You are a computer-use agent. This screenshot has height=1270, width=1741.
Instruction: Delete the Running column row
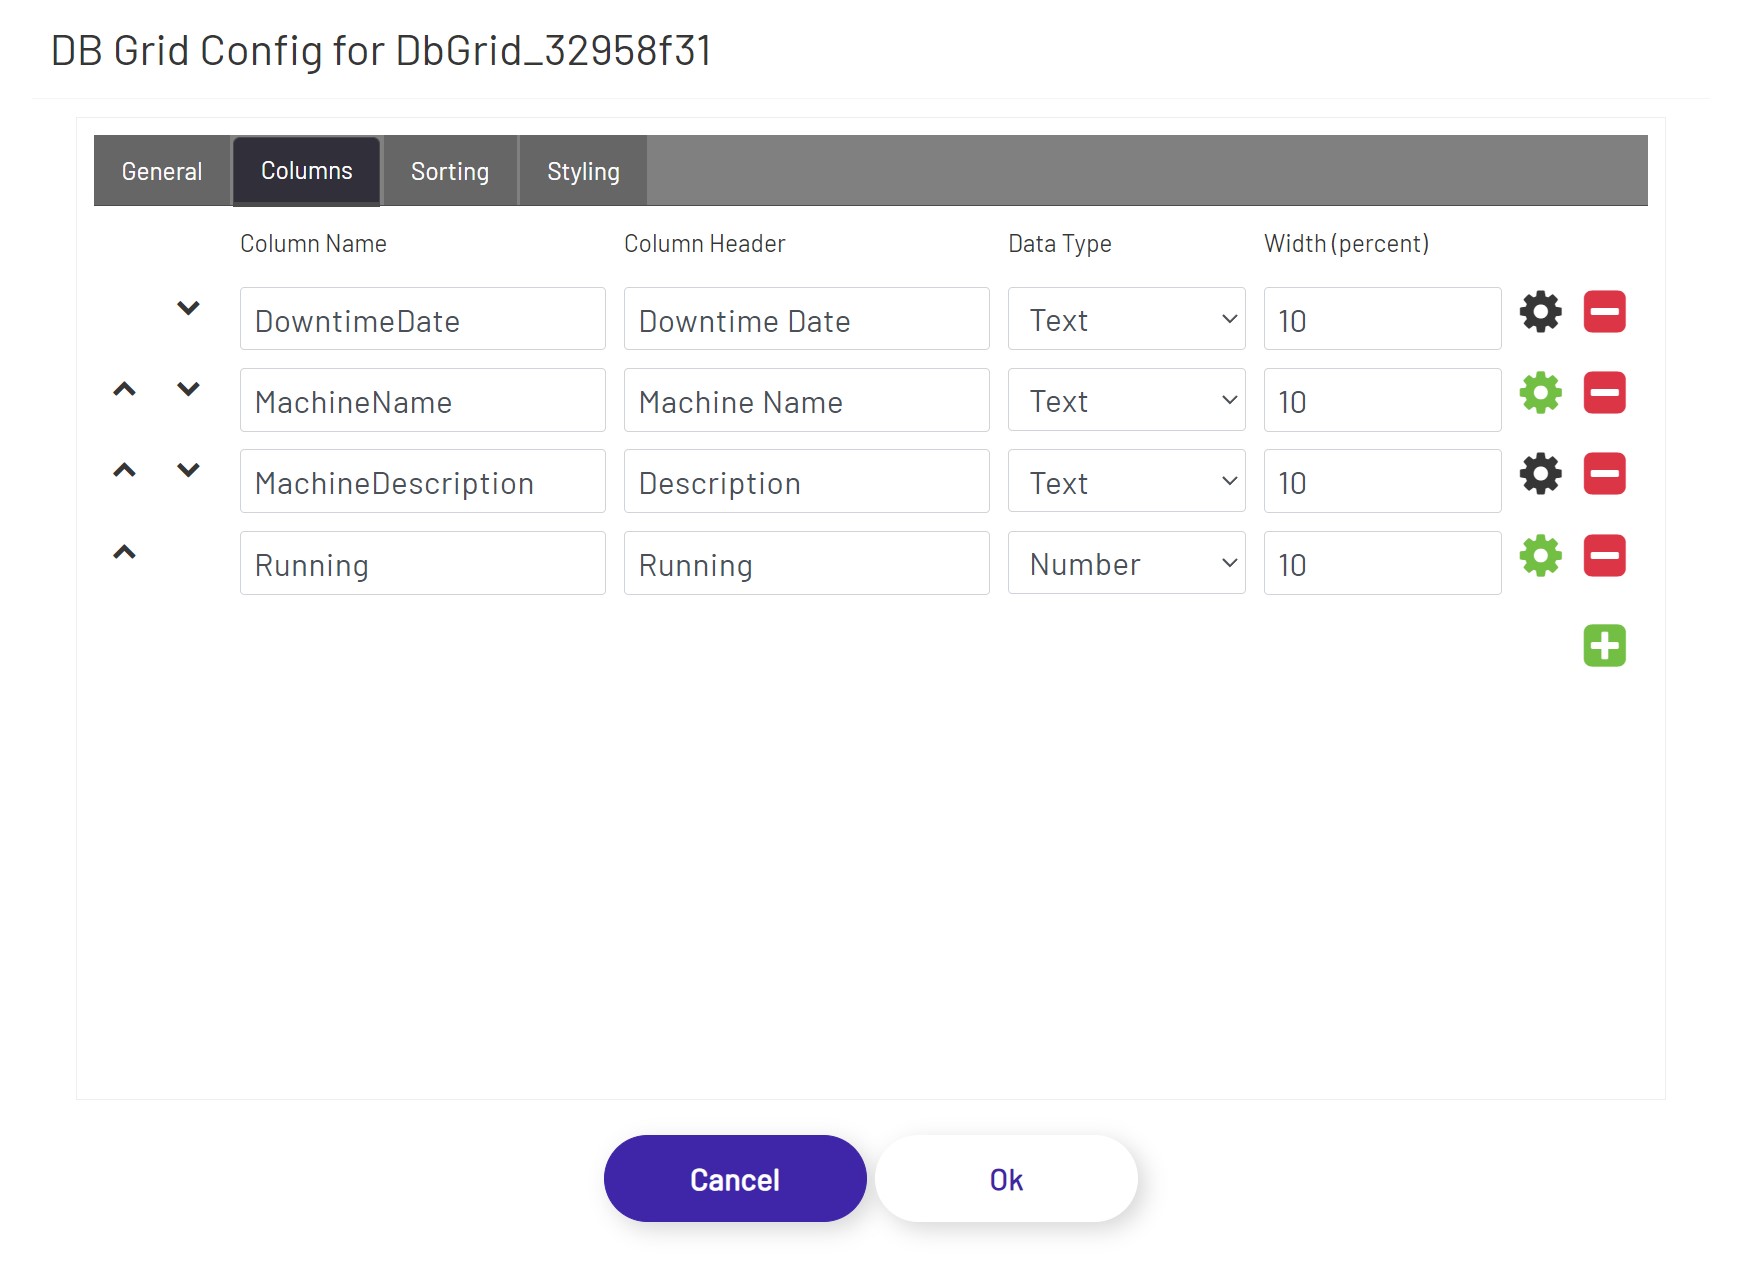pyautogui.click(x=1603, y=556)
